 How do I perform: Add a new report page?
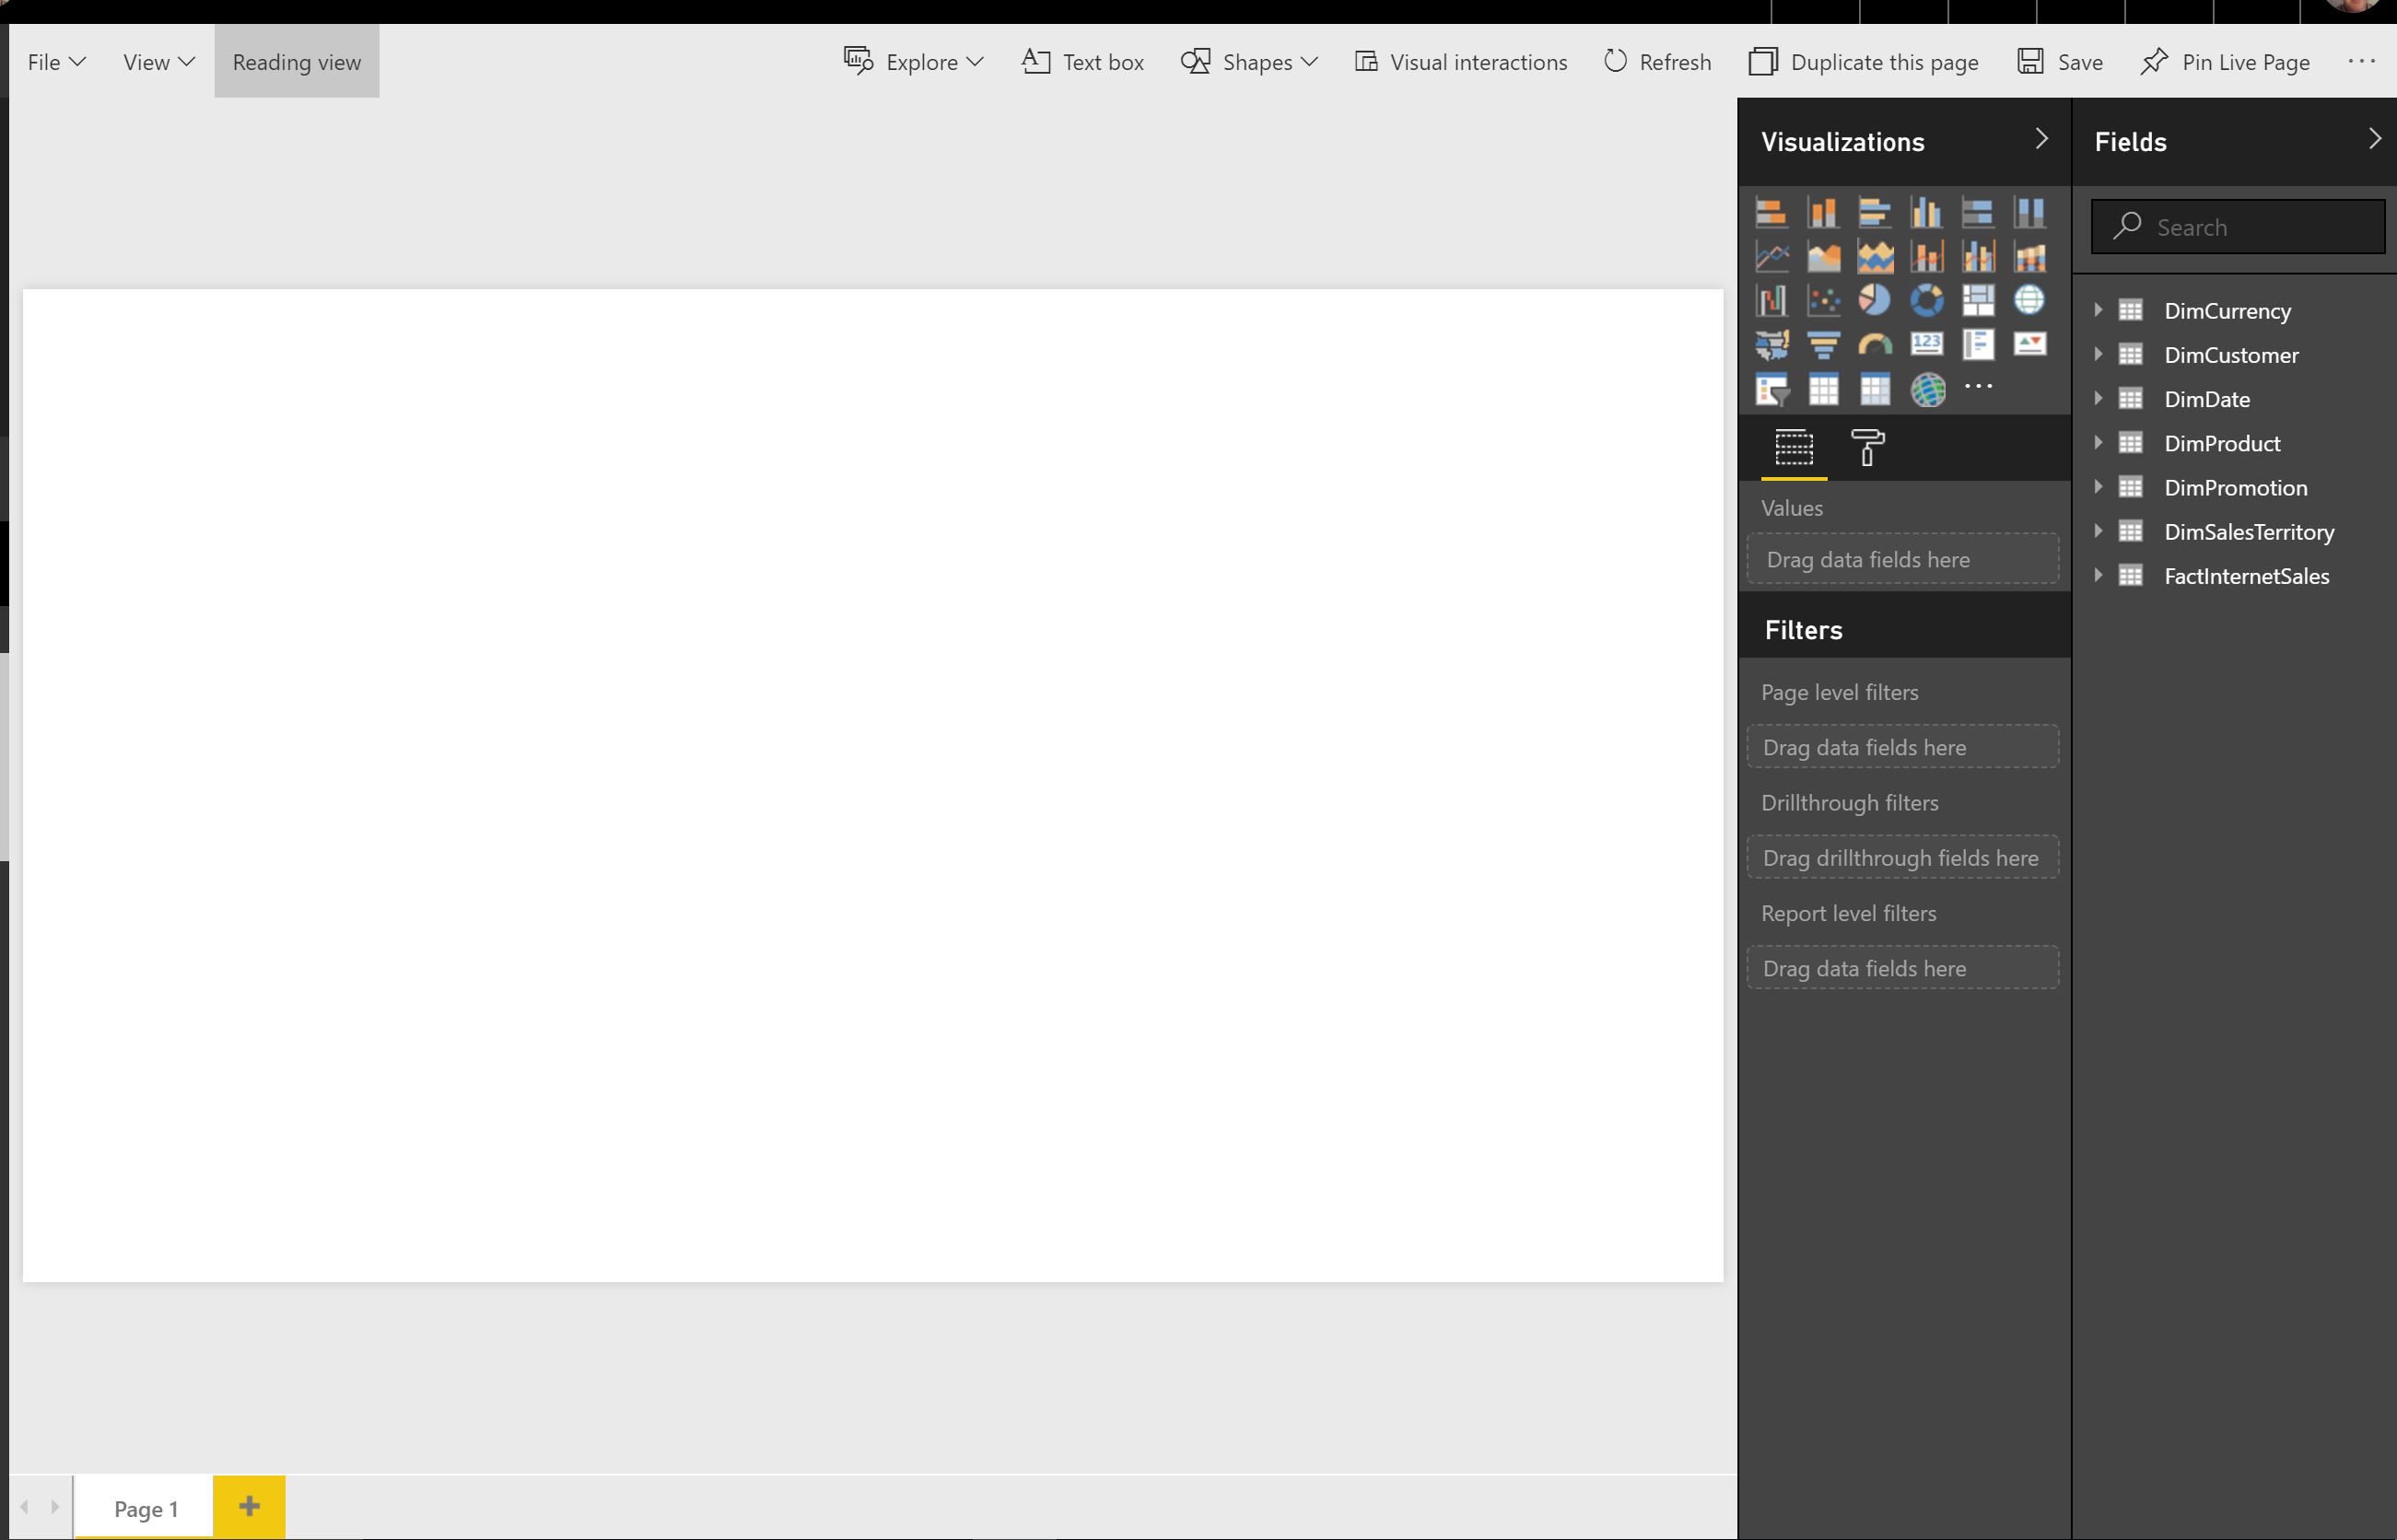[249, 1506]
